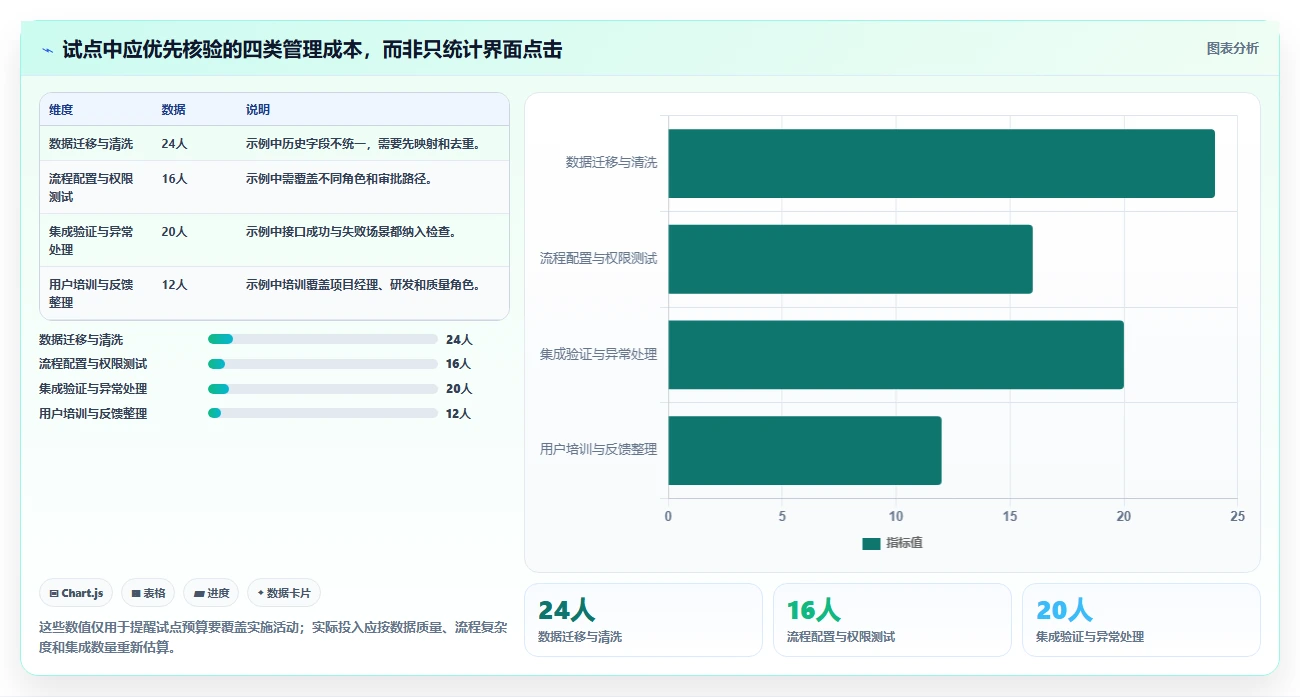Select the 表格 tag chip

(x=148, y=593)
